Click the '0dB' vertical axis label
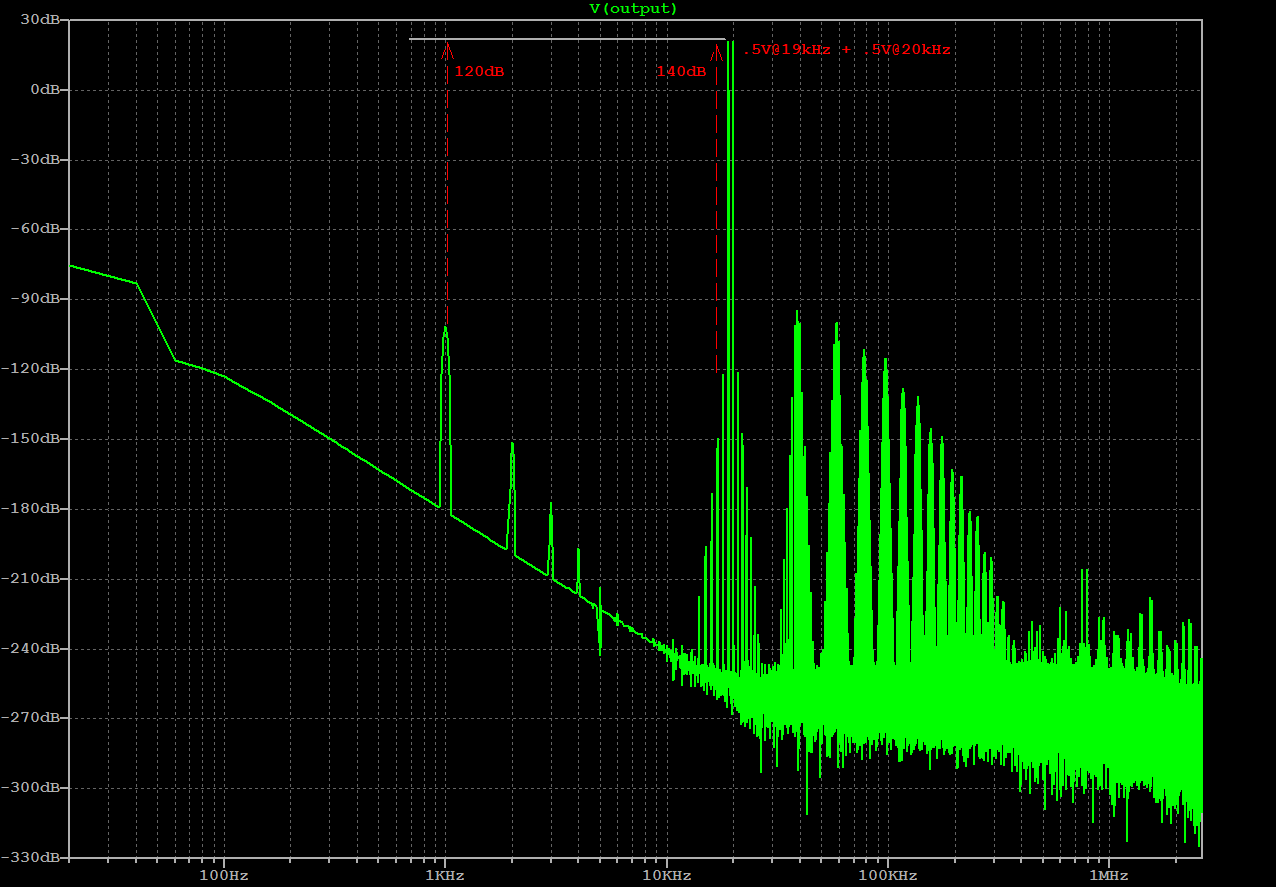Viewport: 1276px width, 887px height. pyautogui.click(x=47, y=90)
